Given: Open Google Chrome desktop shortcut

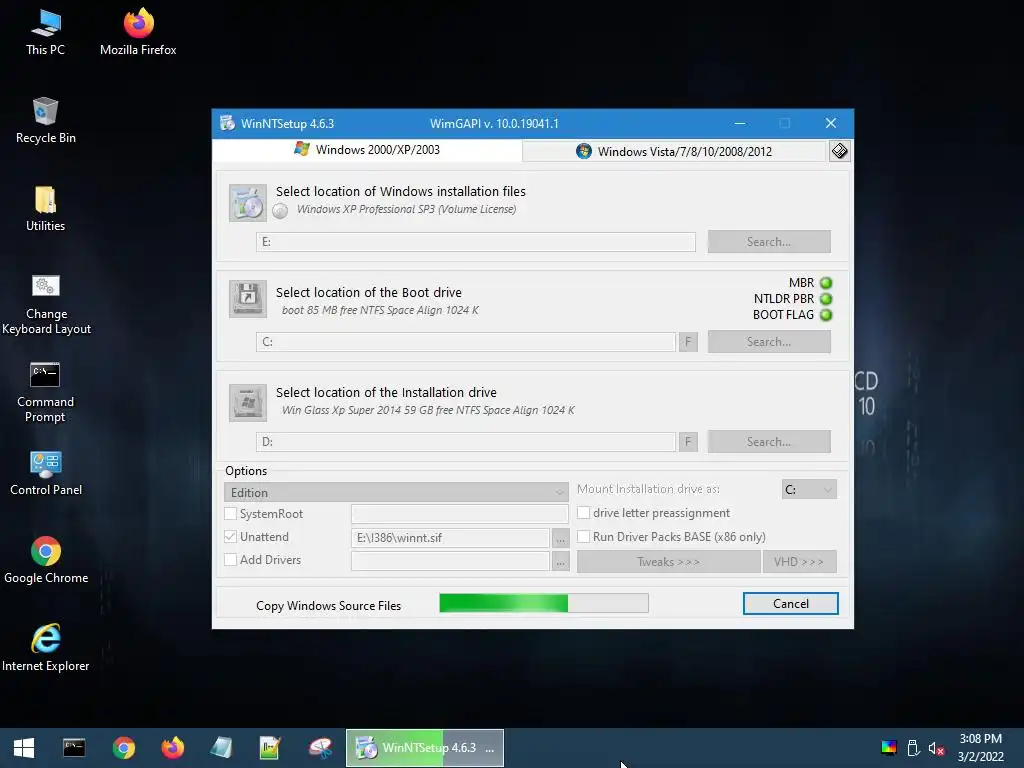Looking at the screenshot, I should tap(46, 560).
